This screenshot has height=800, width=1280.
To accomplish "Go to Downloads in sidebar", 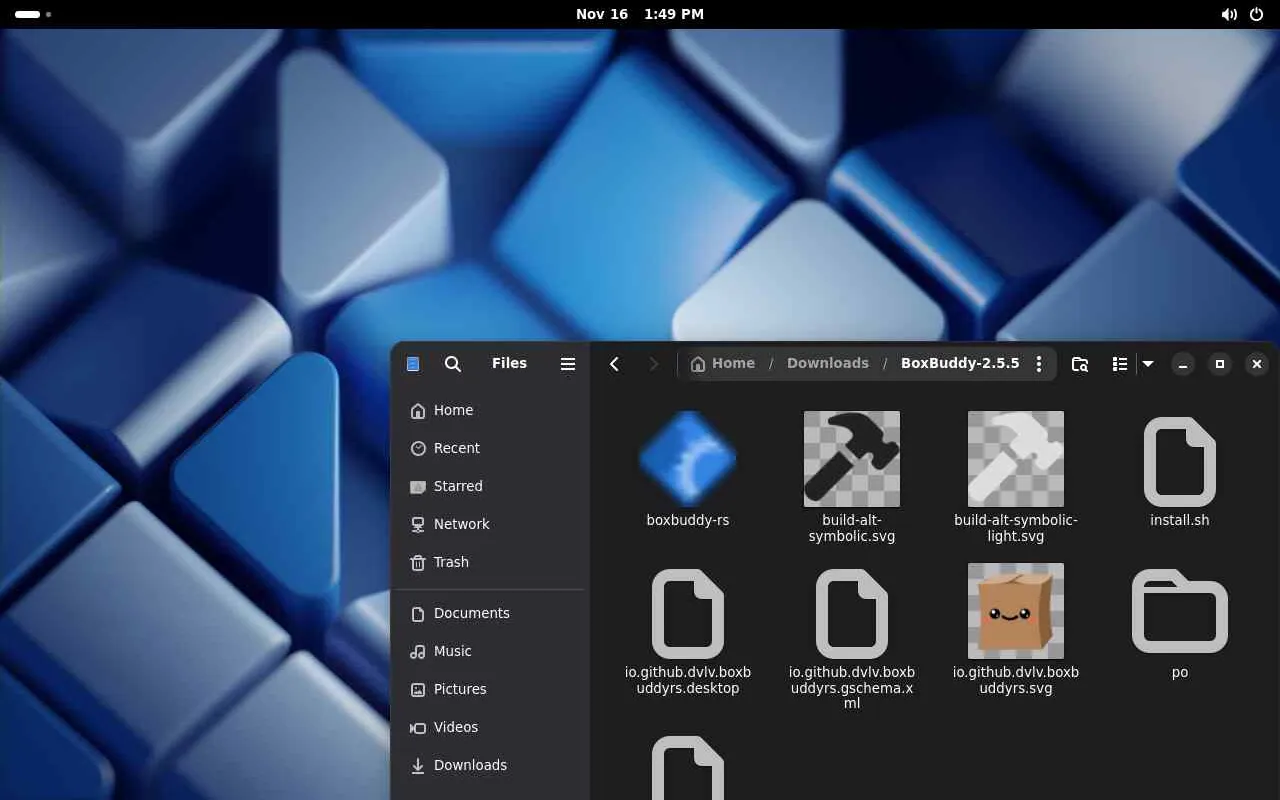I will pos(488,765).
